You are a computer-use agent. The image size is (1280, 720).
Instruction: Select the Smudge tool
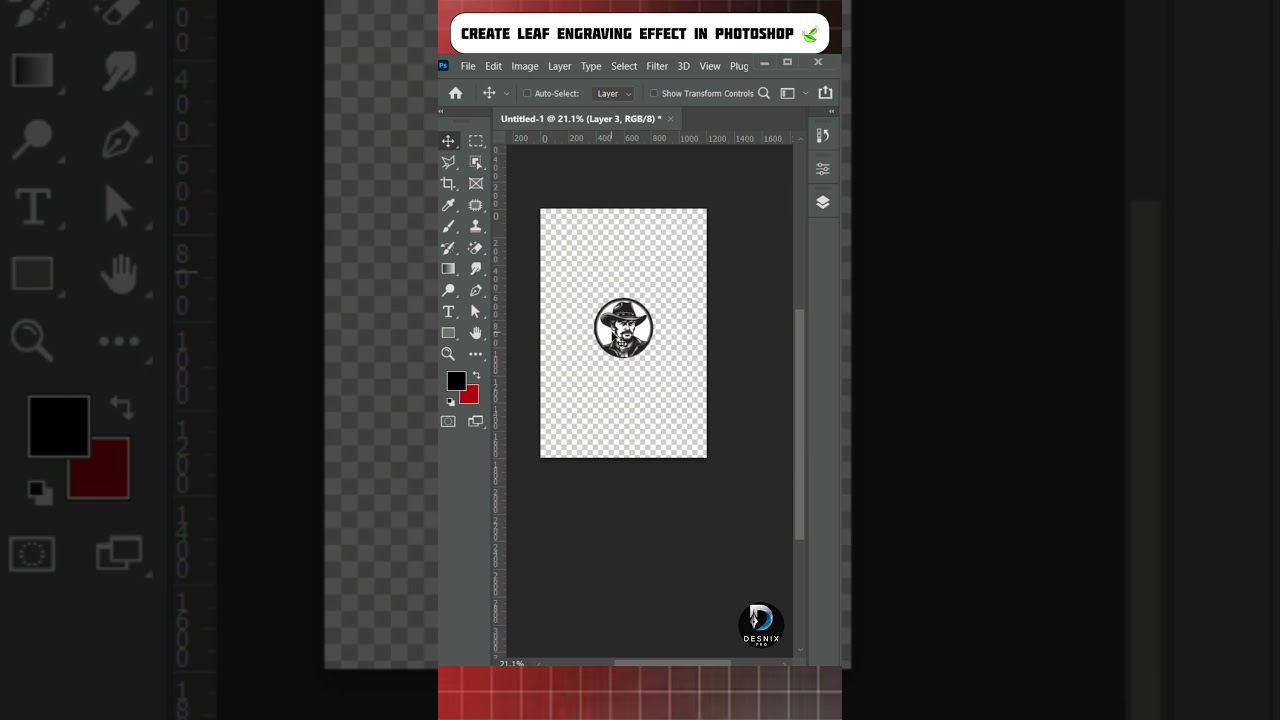coord(476,269)
